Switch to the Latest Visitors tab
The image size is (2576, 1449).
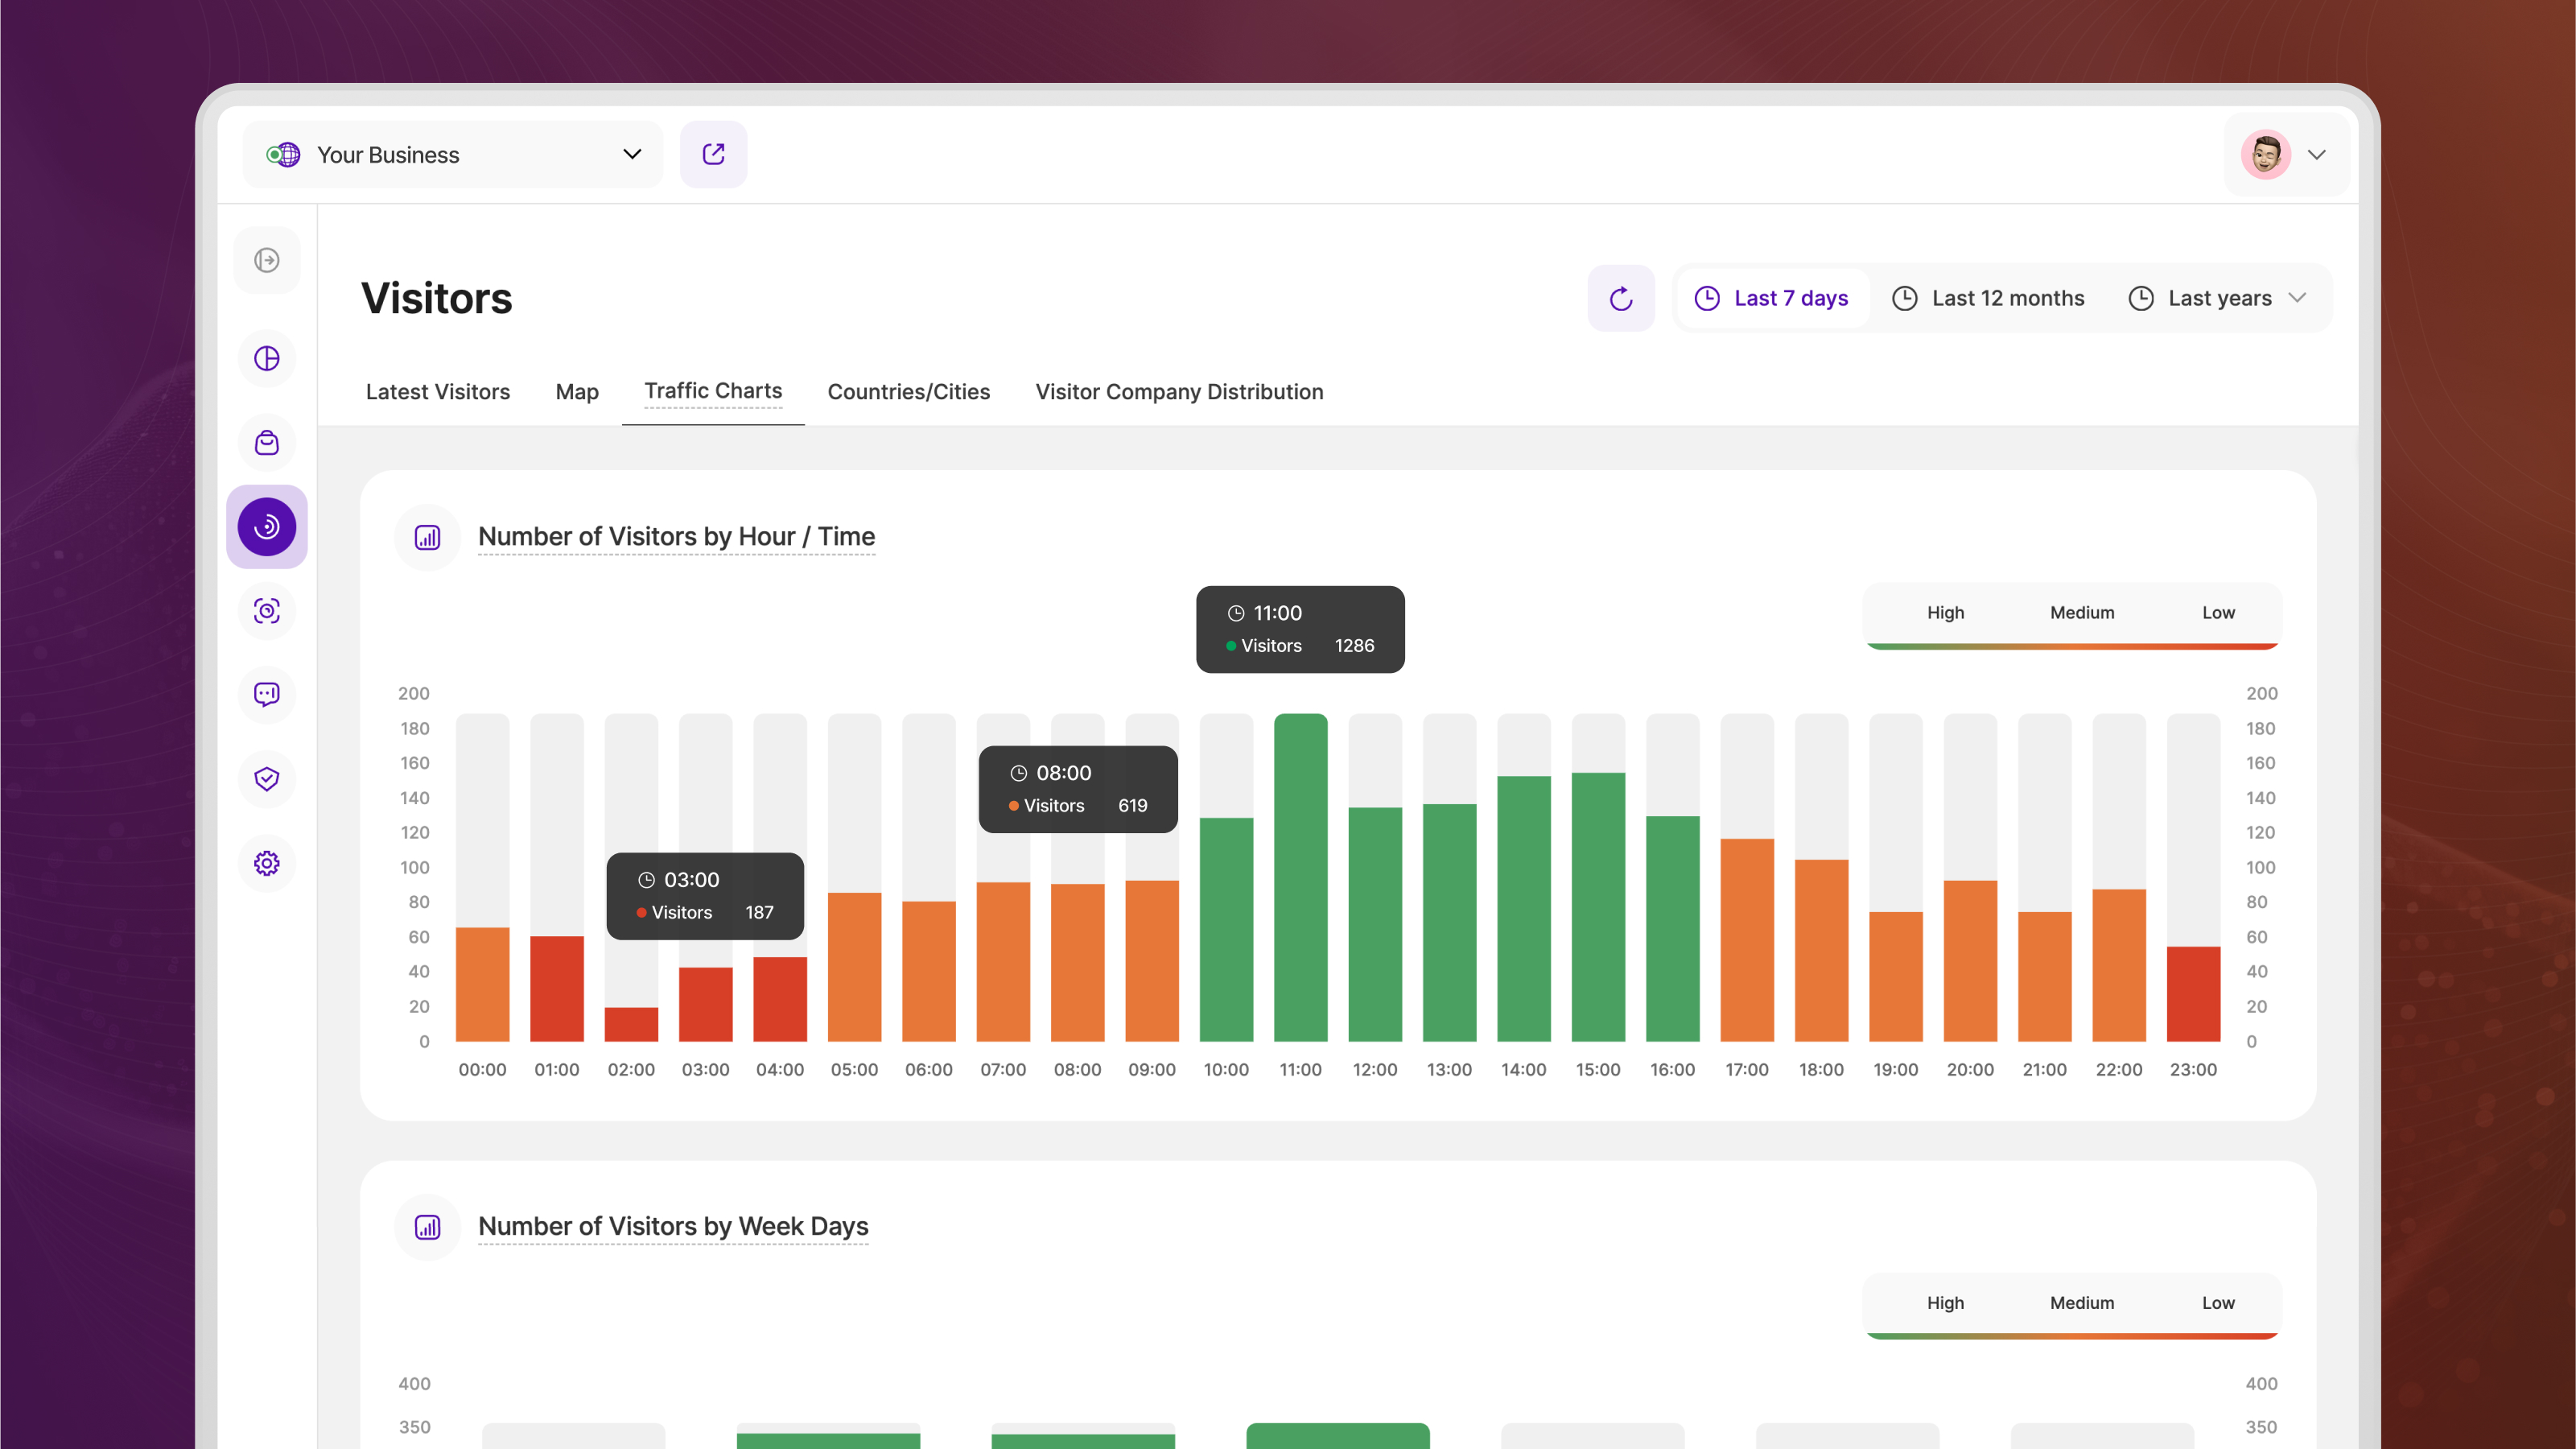438,391
